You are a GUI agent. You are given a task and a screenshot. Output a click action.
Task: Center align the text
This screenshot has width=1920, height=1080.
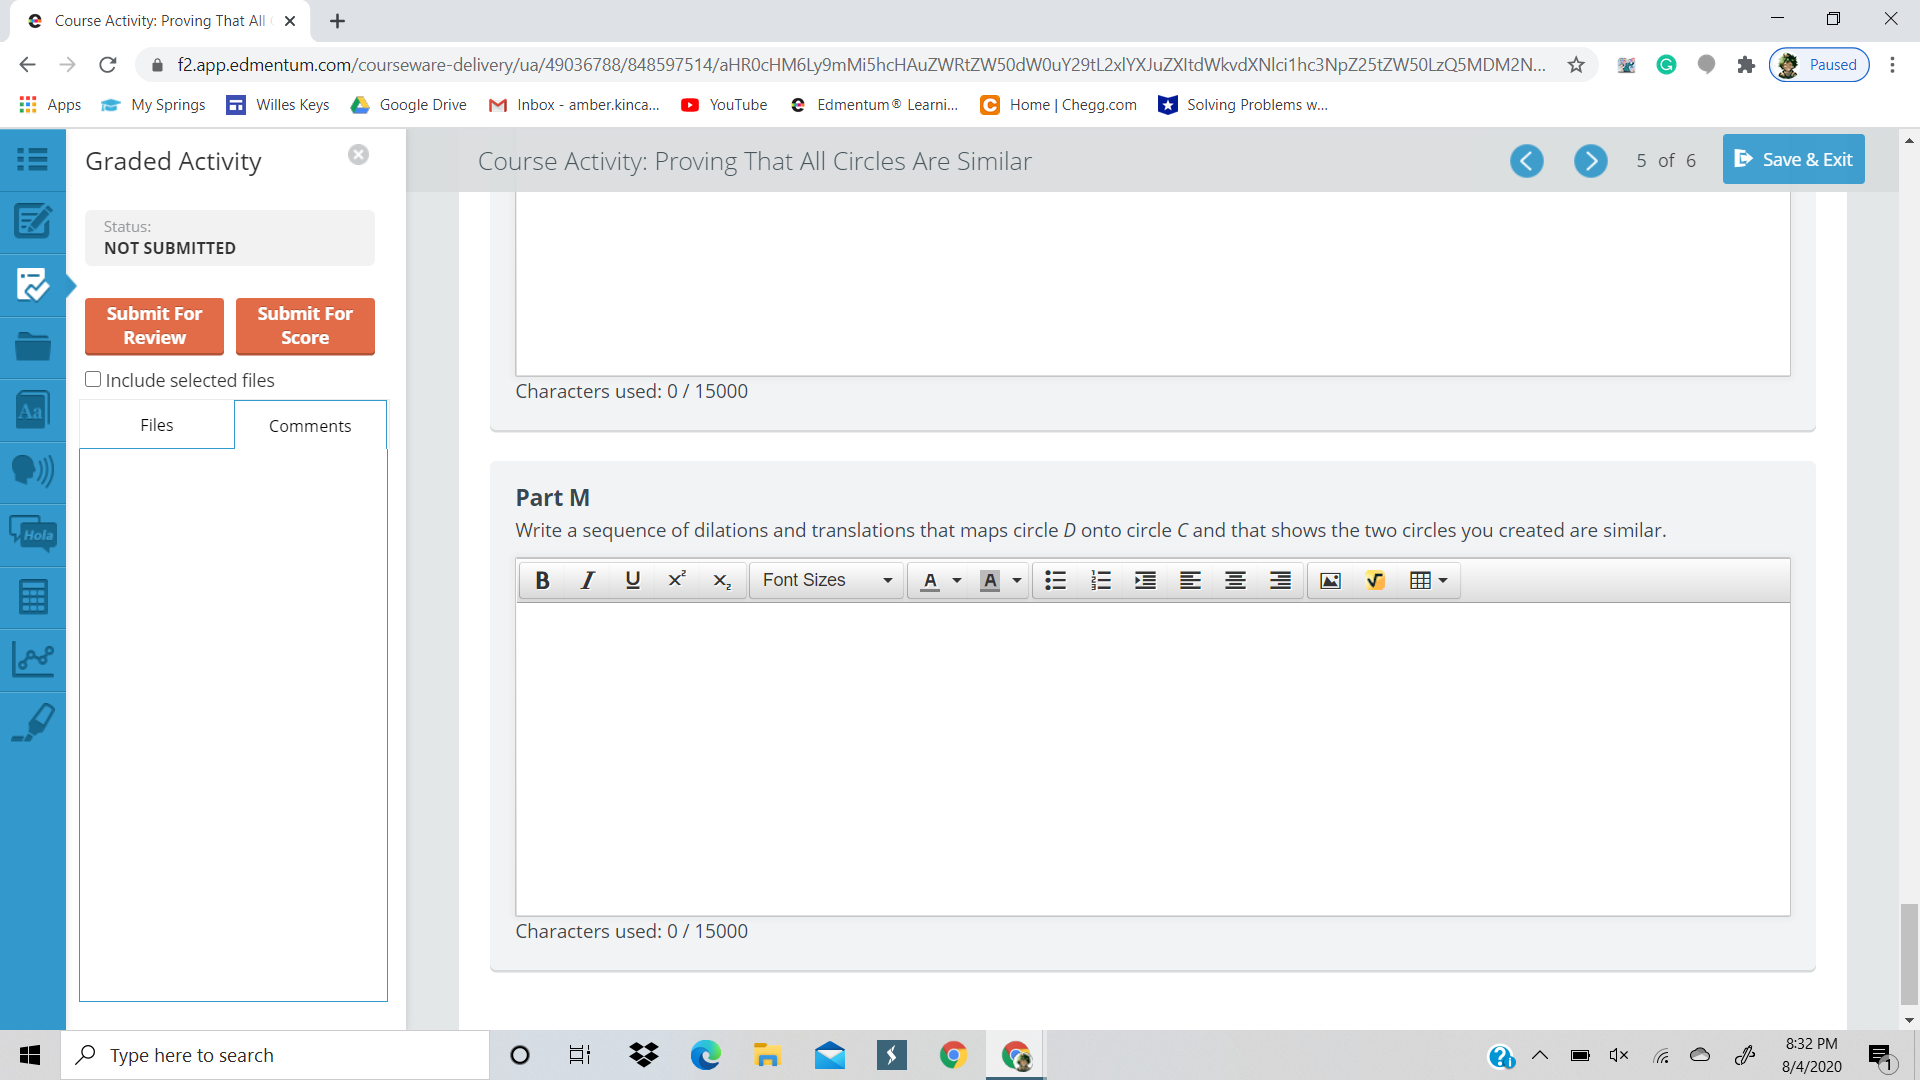1235,580
